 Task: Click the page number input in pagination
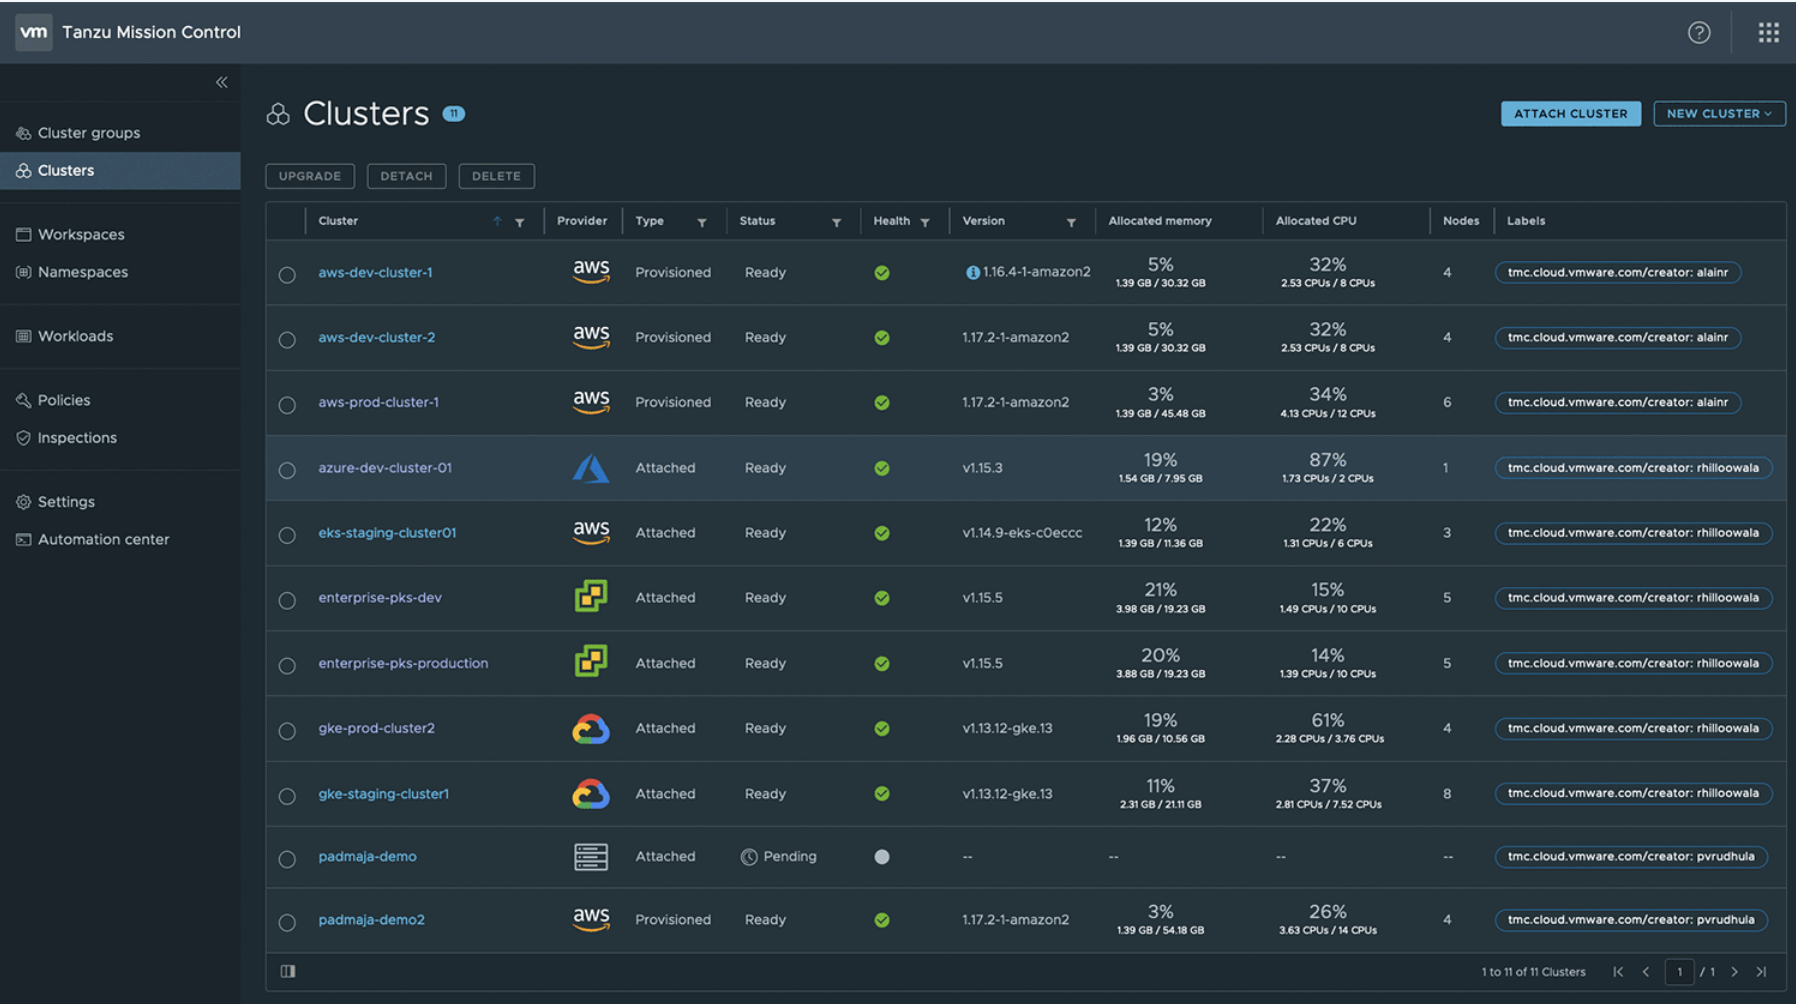point(1680,971)
